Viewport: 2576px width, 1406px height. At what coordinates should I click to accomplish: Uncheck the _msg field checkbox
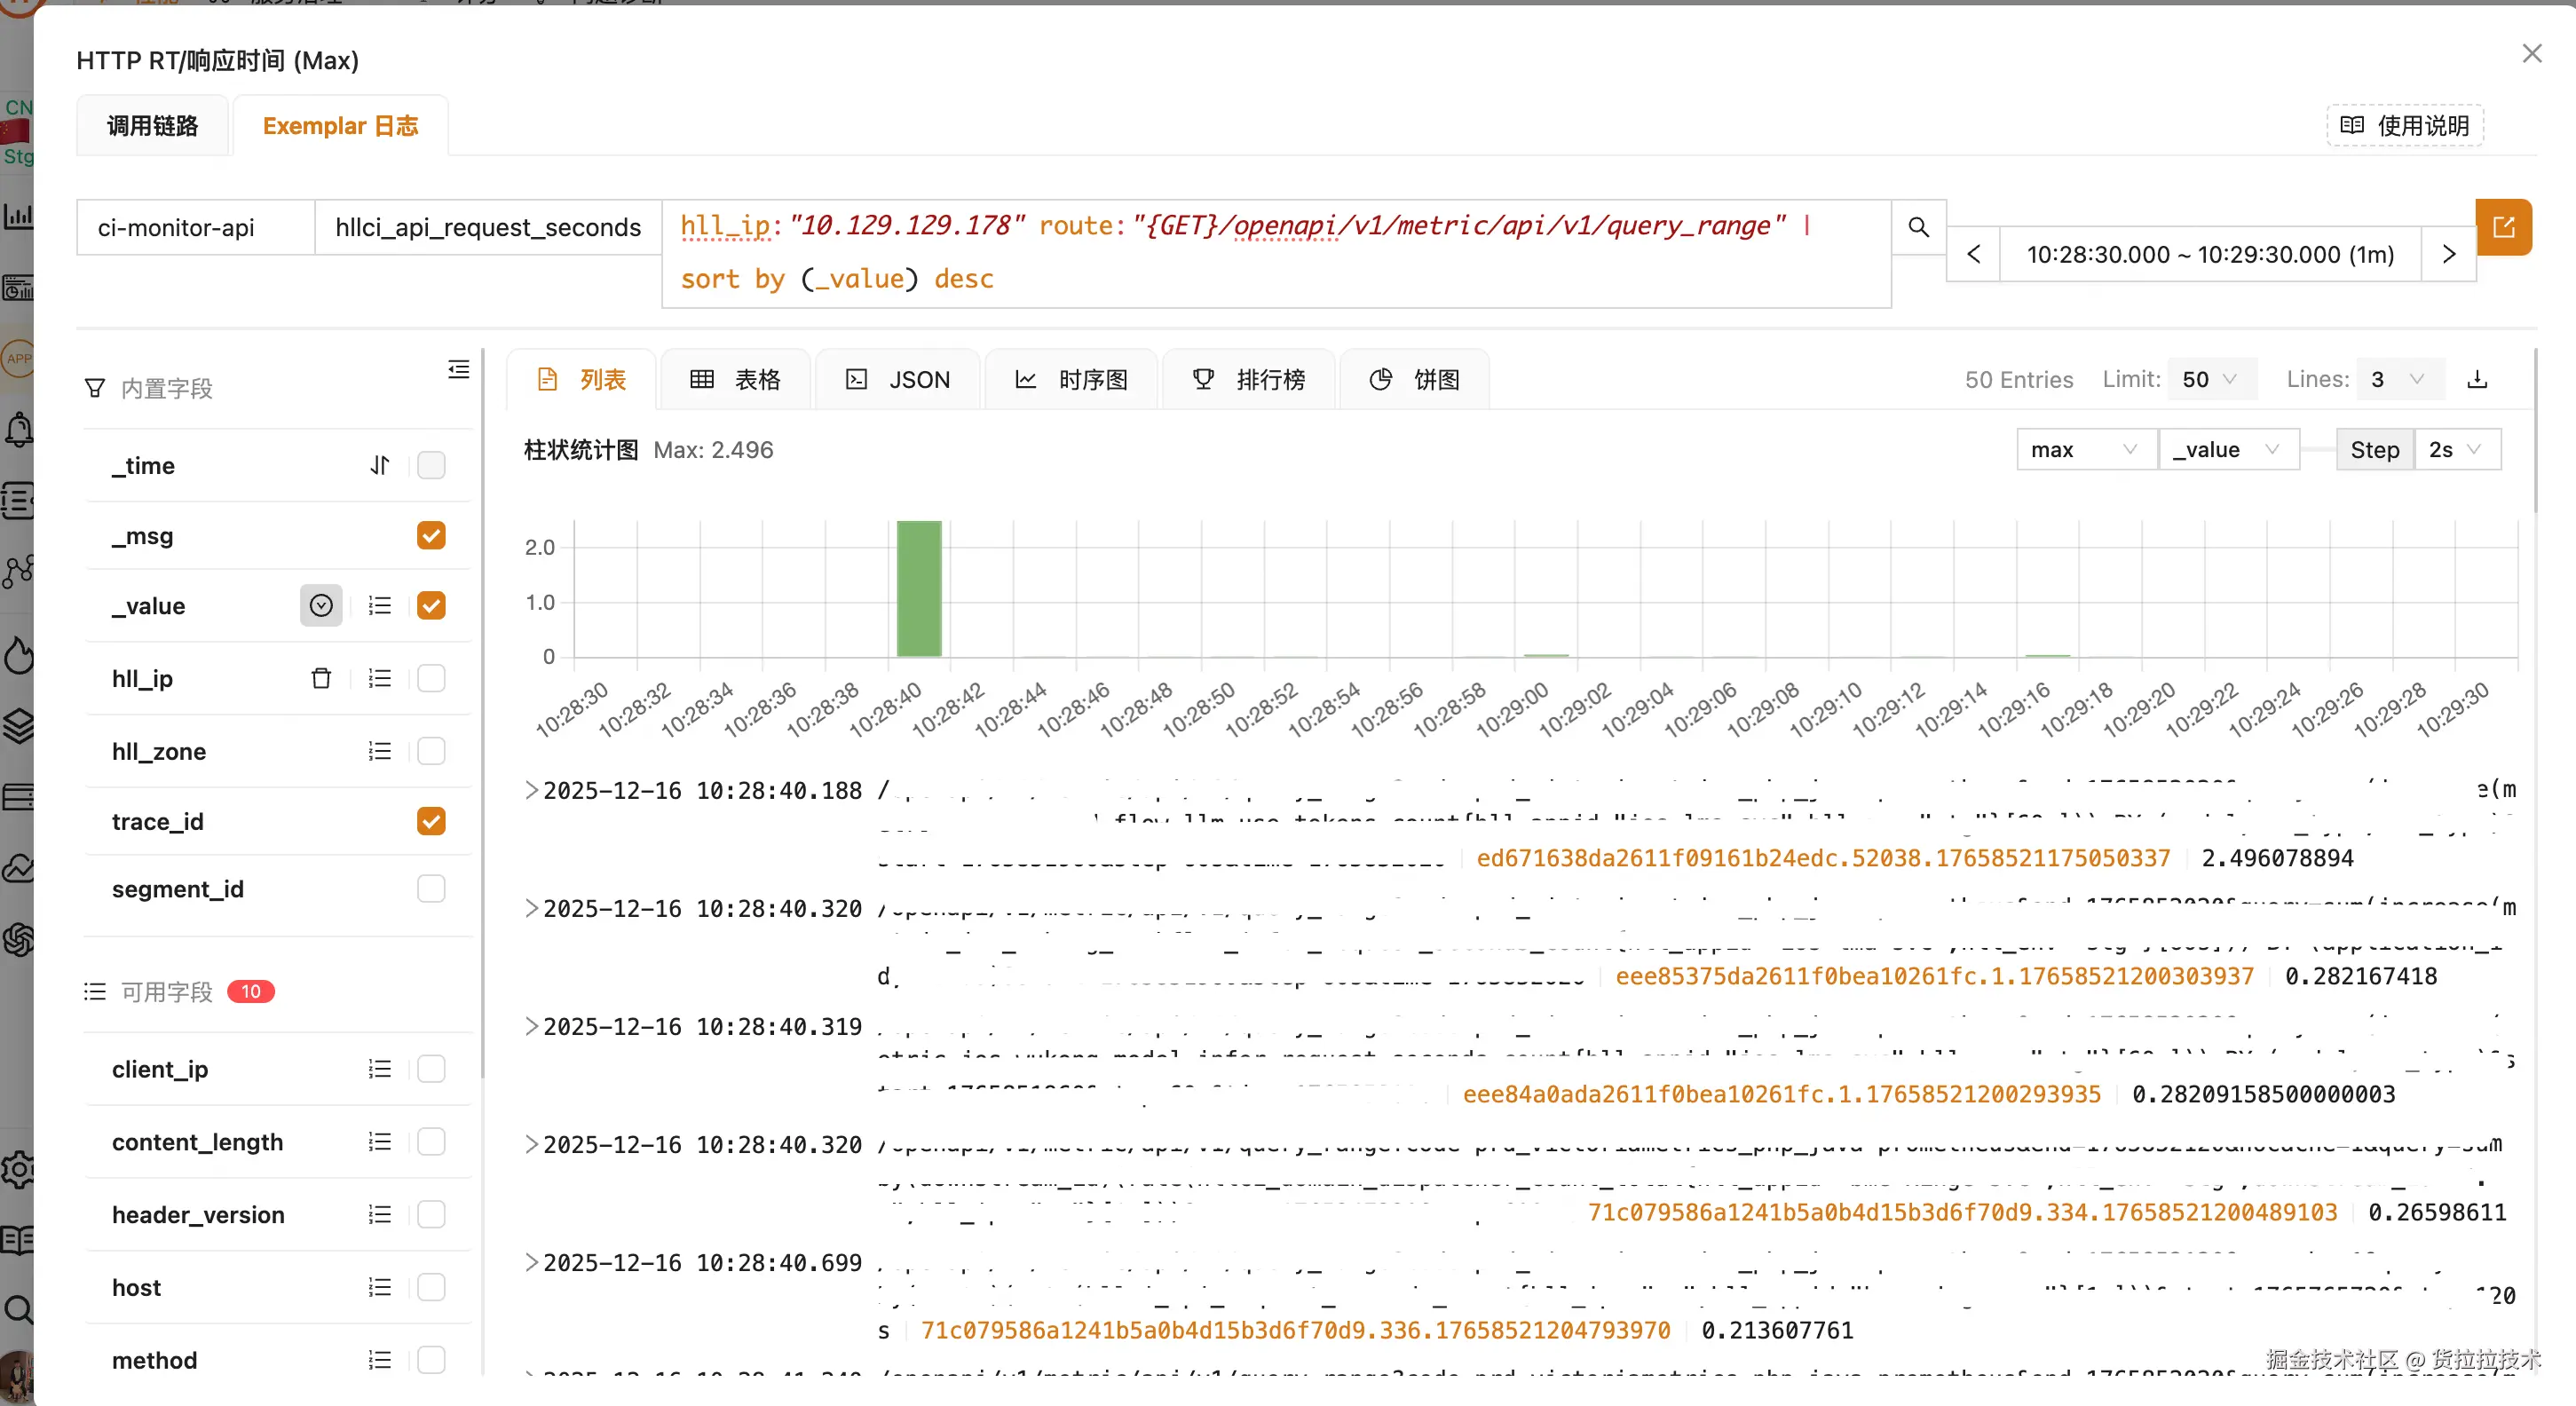431,536
